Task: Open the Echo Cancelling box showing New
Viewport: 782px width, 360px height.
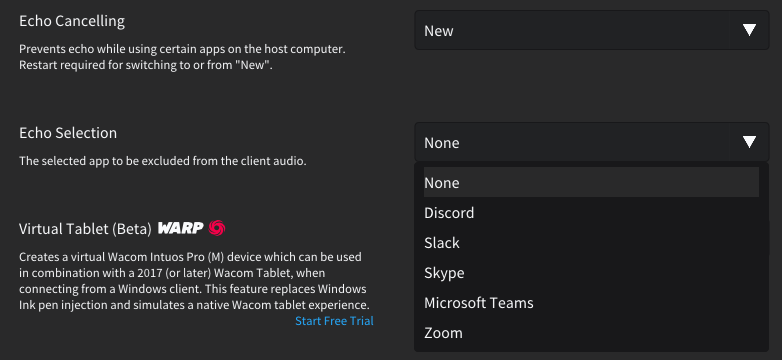Action: [591, 30]
